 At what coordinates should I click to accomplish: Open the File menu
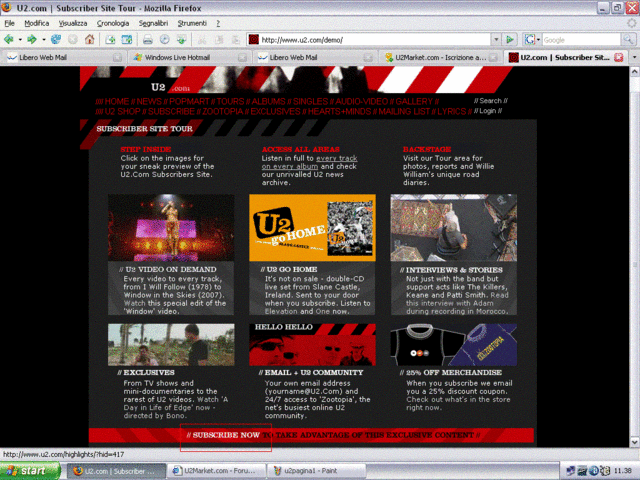[9, 23]
